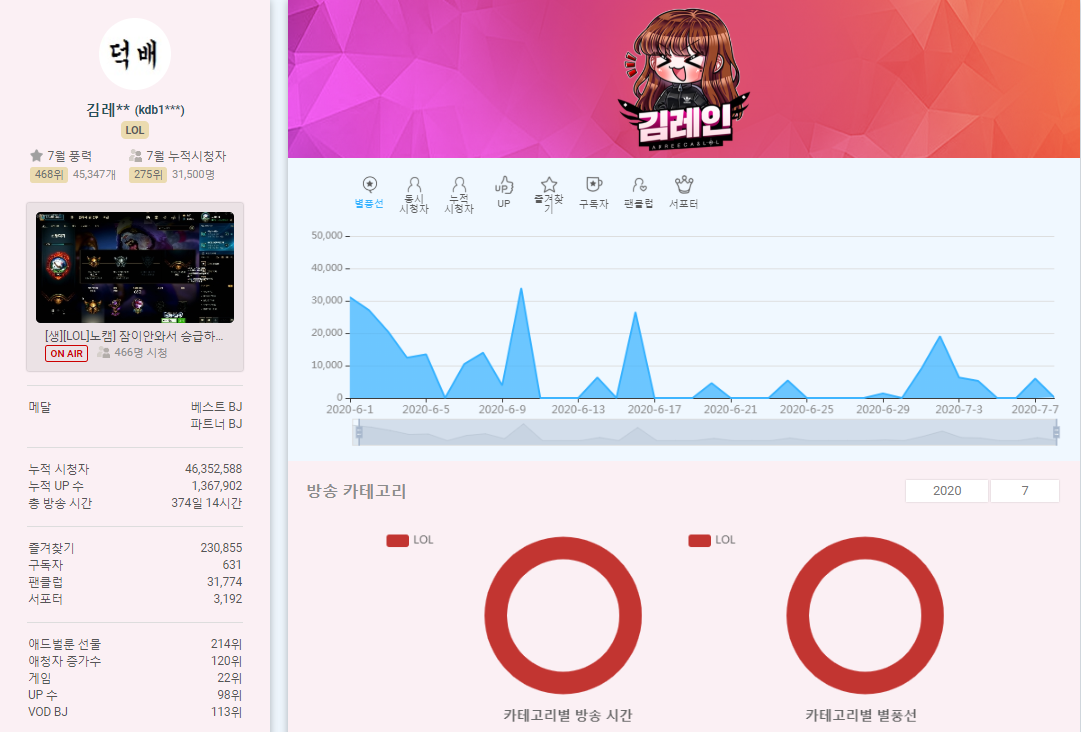Screen dimensions: 1081x732
Task: Toggle LOL legend for 카테고리별 별풍선
Action: click(x=712, y=540)
